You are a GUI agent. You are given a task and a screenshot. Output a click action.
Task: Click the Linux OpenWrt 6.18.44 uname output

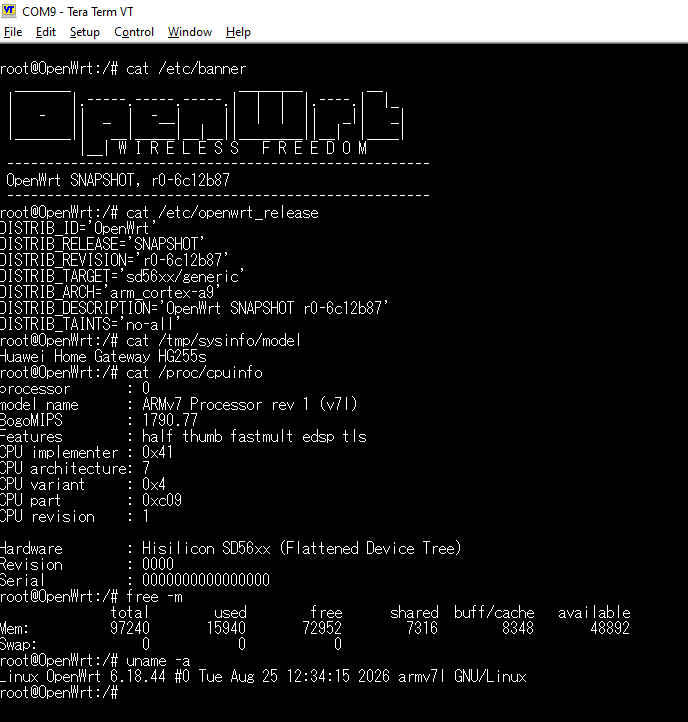(x=263, y=676)
